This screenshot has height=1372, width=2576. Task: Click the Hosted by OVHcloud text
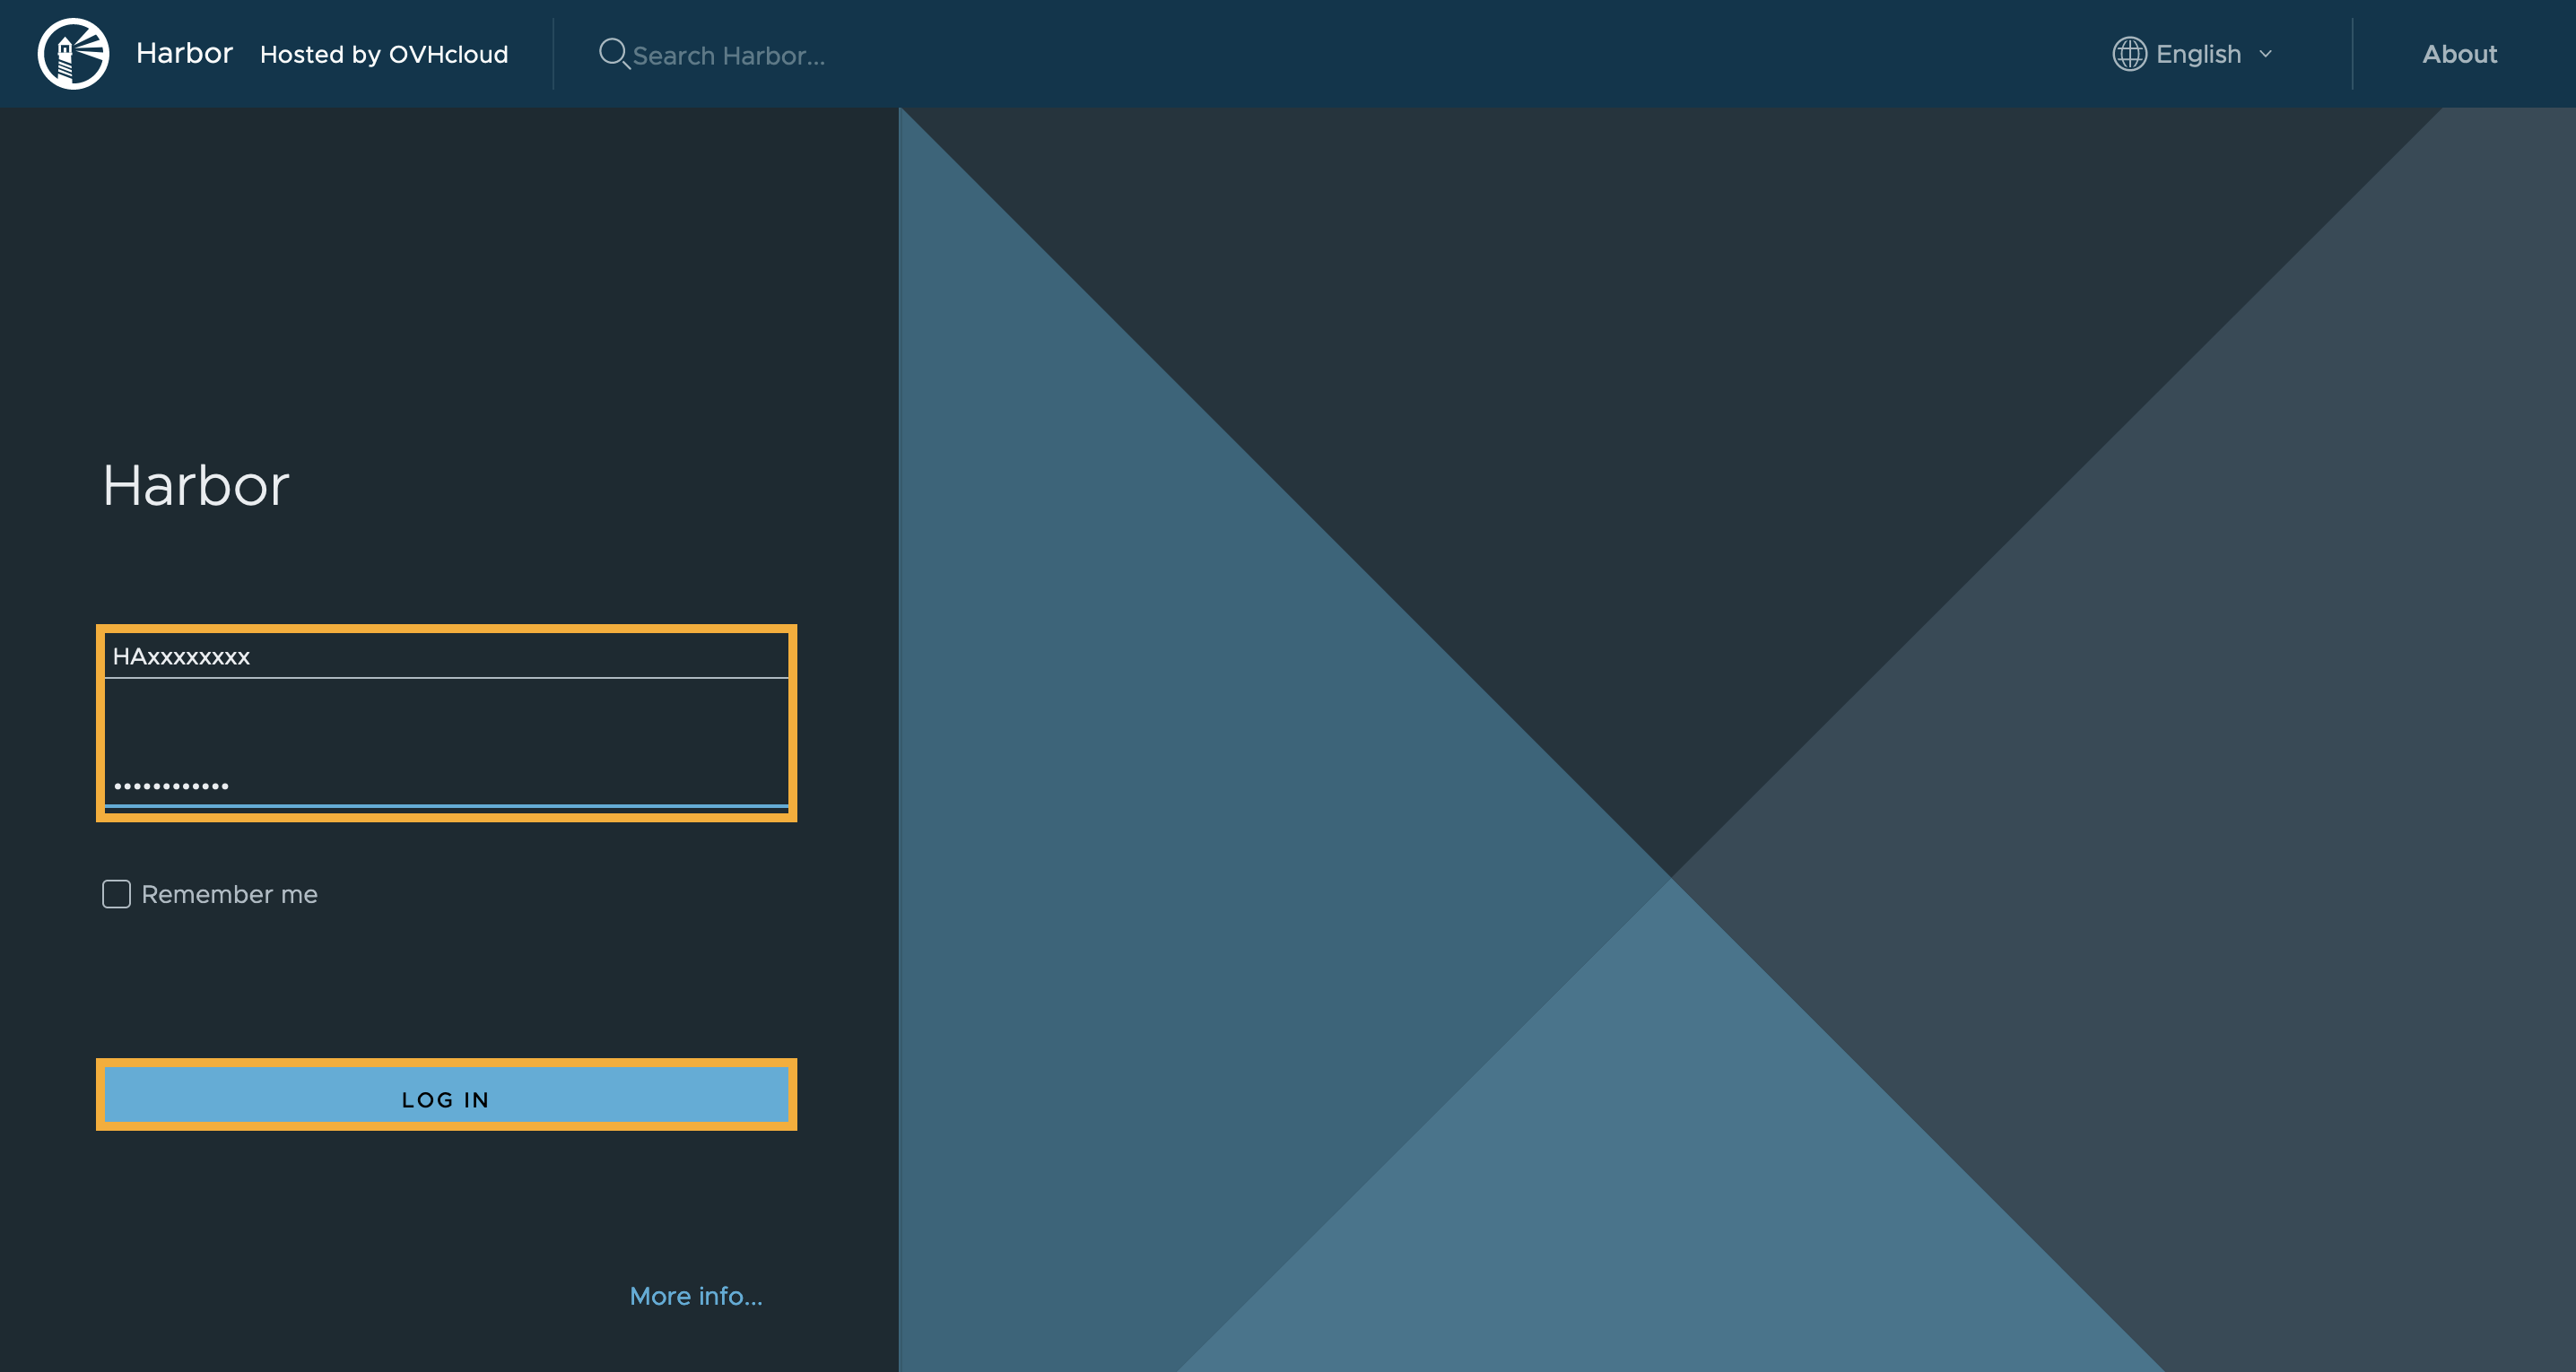(384, 55)
